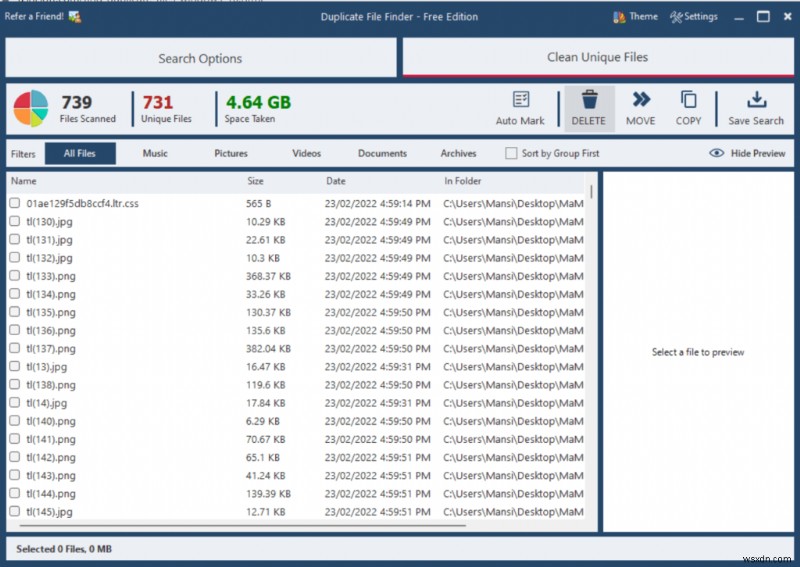Select the checkbox beside tl(137).png
Screen dimensions: 800x567
point(15,349)
